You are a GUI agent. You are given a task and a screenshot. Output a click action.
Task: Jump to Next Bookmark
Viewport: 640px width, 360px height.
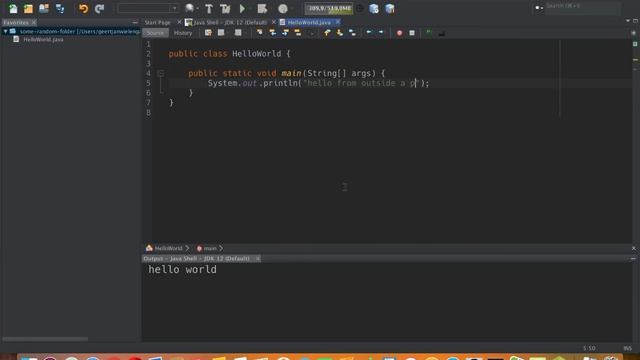[x=340, y=33]
